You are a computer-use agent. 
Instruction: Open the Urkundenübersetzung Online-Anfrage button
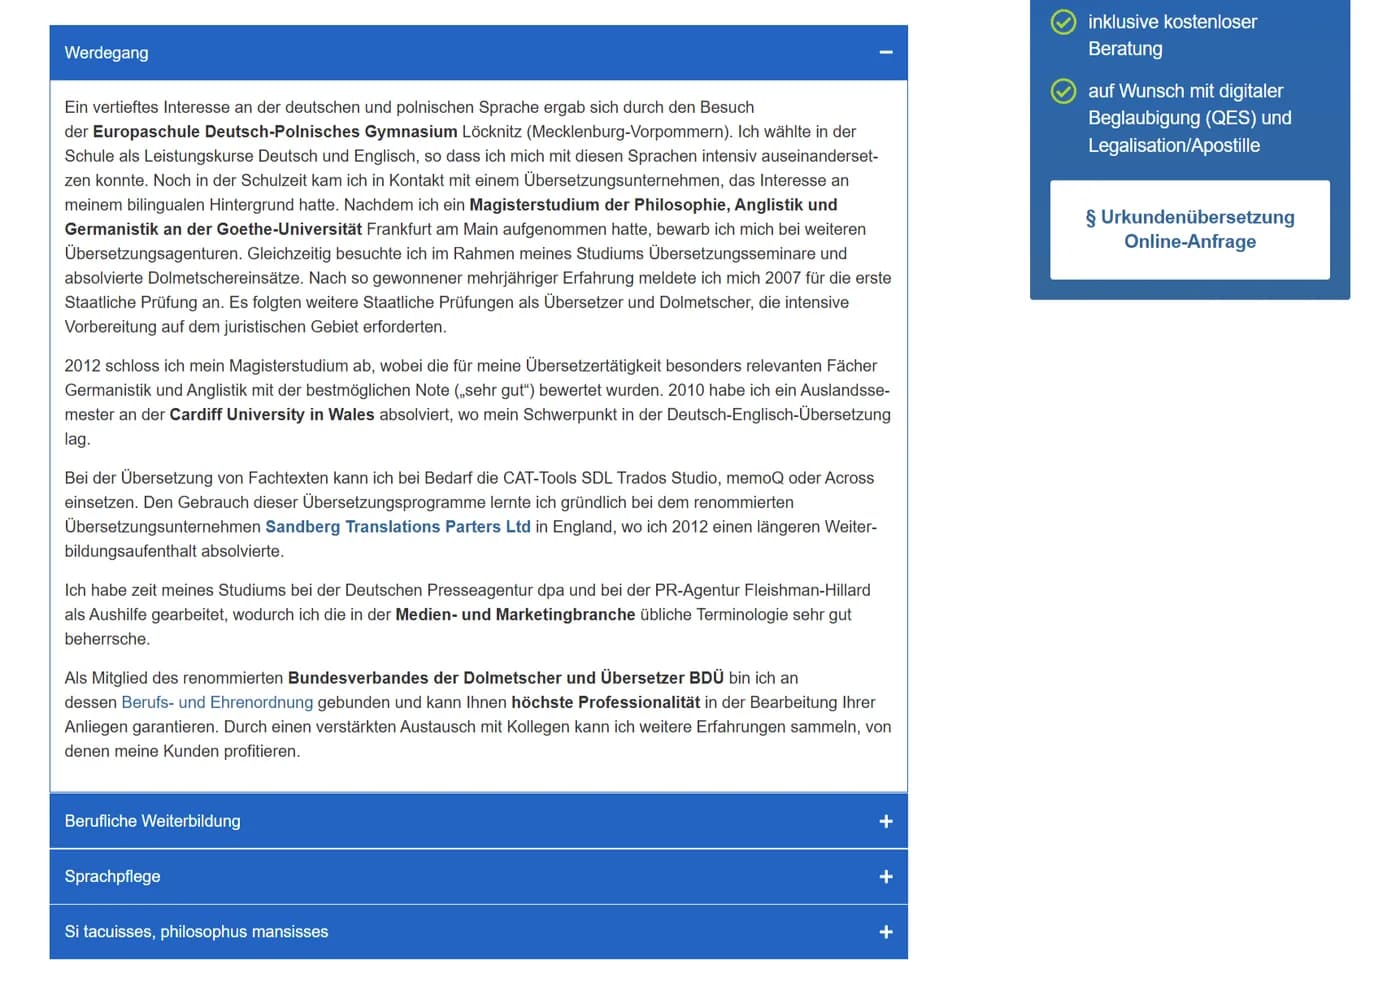pos(1190,229)
